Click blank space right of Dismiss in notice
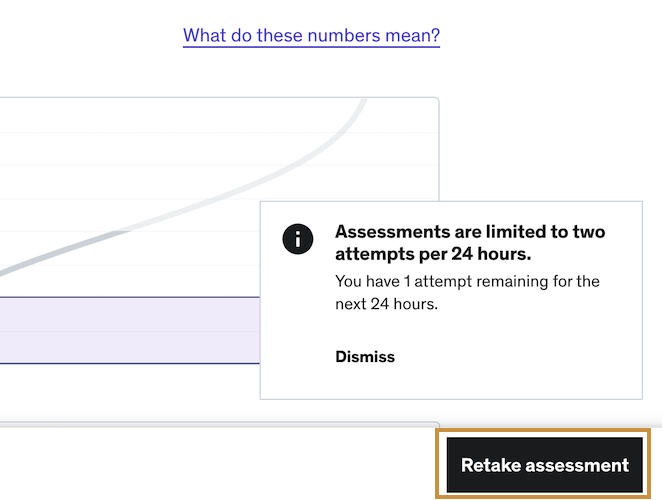 pyautogui.click(x=520, y=357)
